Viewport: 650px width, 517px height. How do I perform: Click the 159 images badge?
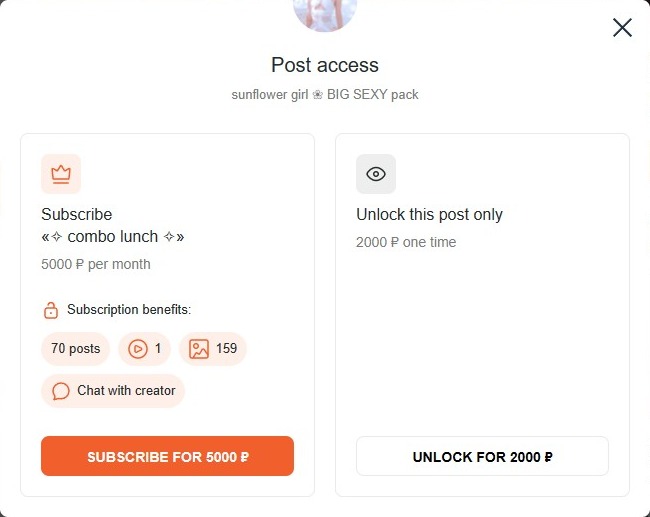tap(213, 349)
